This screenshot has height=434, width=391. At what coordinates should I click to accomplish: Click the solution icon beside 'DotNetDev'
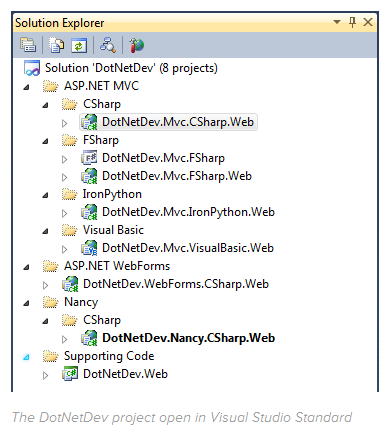(32, 68)
